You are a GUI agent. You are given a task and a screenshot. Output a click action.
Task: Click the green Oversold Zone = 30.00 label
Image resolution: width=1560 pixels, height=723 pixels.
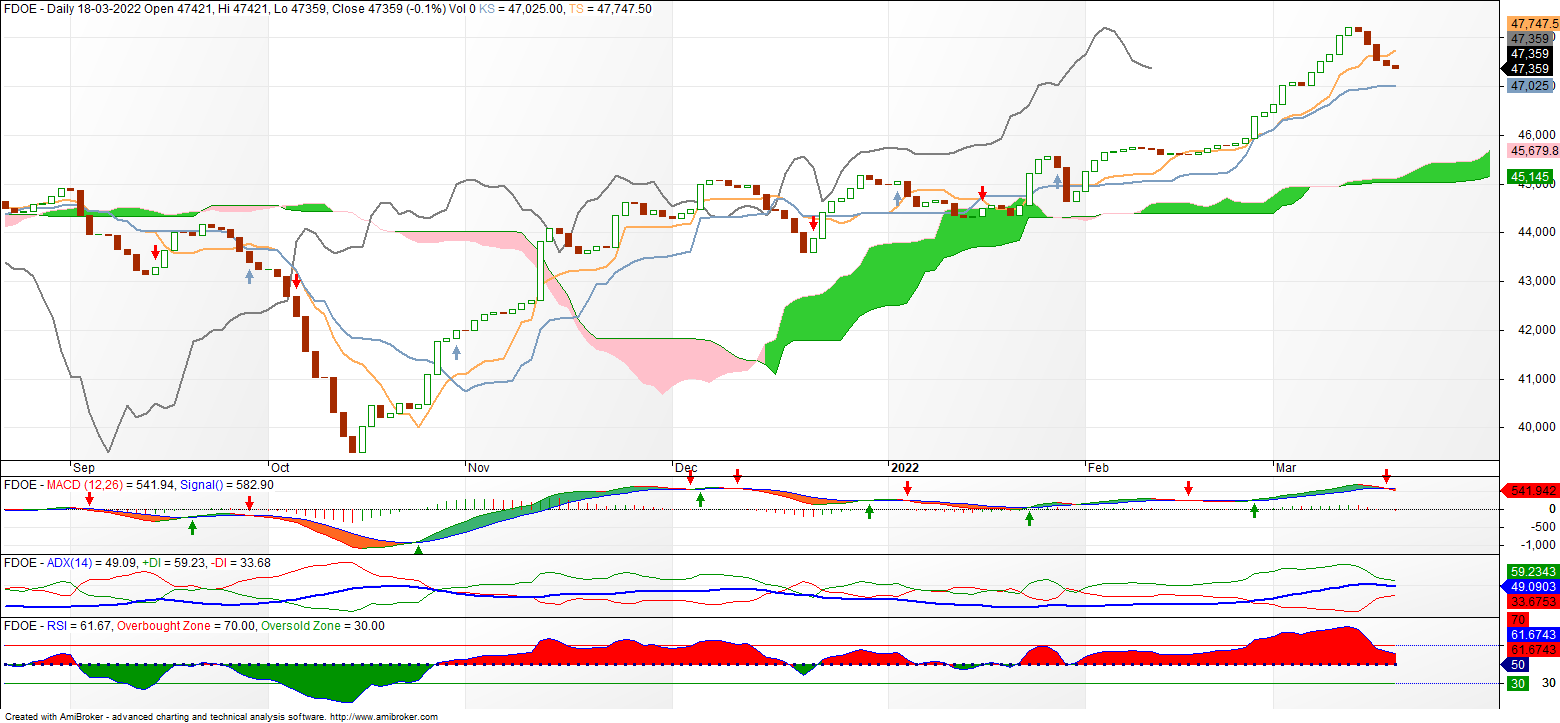tap(323, 626)
